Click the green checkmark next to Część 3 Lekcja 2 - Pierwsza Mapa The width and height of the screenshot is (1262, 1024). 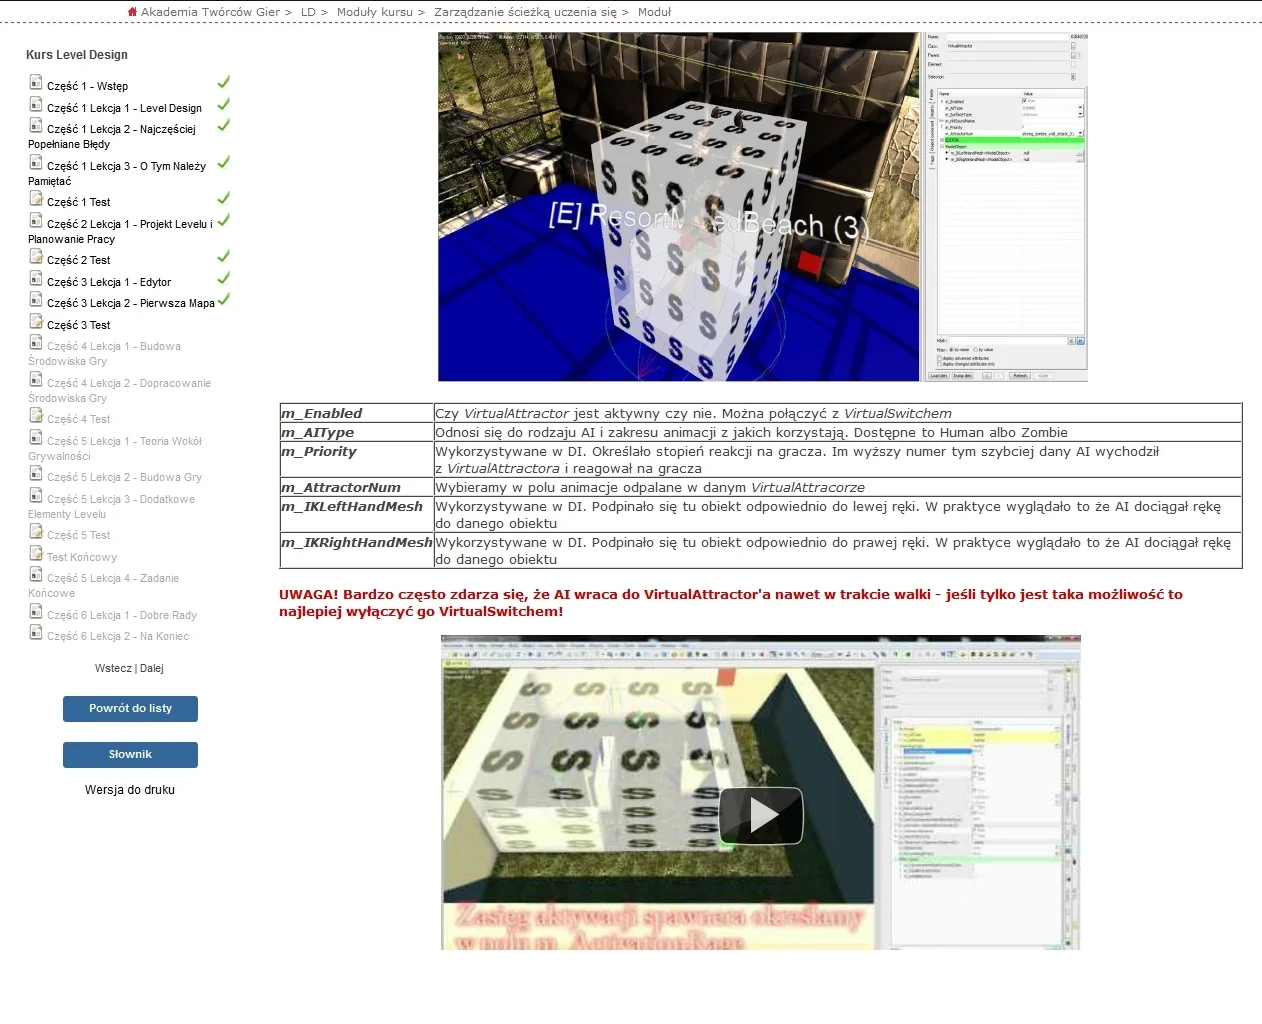224,299
